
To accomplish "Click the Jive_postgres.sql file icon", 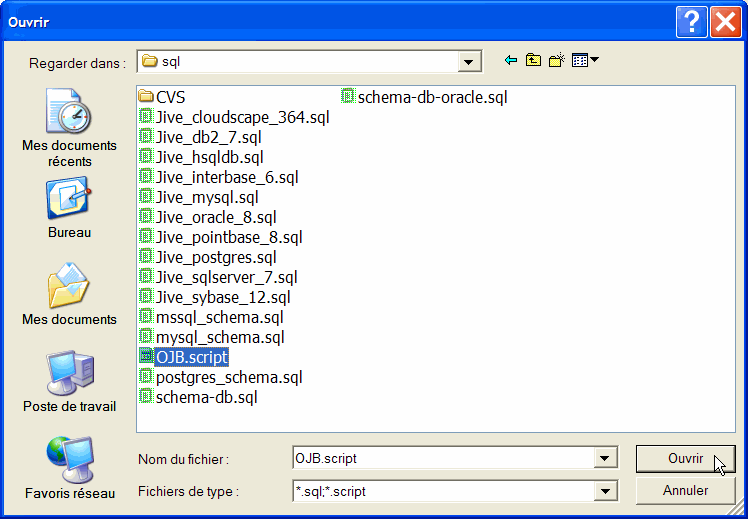I will pos(145,257).
